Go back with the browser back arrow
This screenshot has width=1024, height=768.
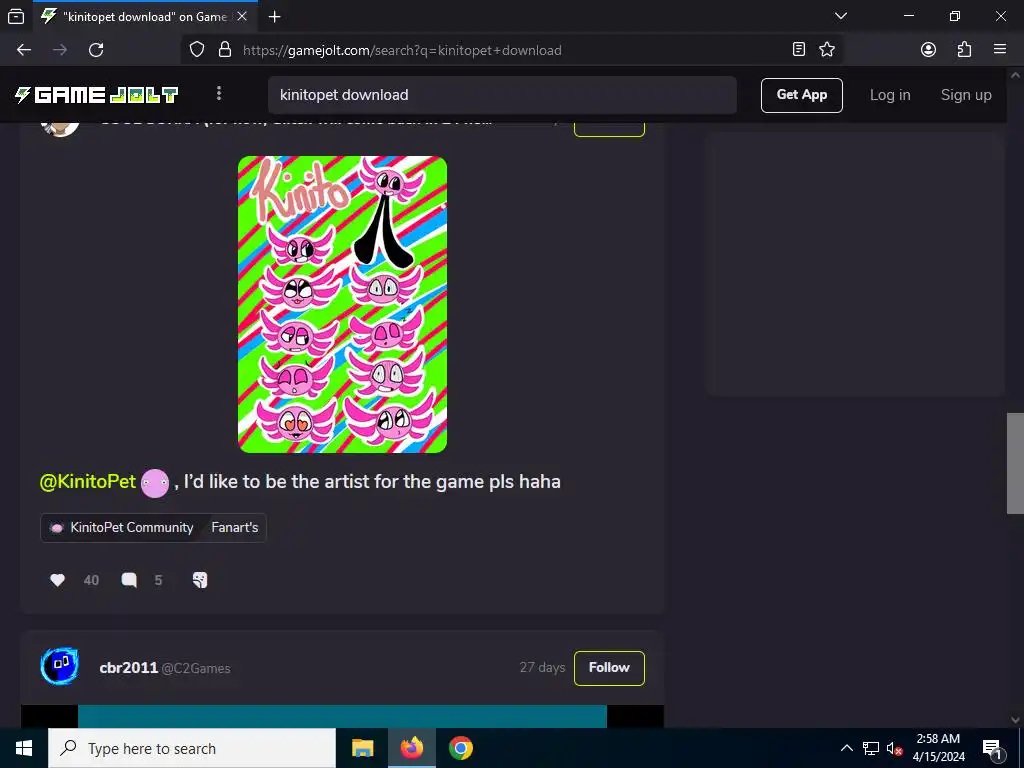point(24,50)
